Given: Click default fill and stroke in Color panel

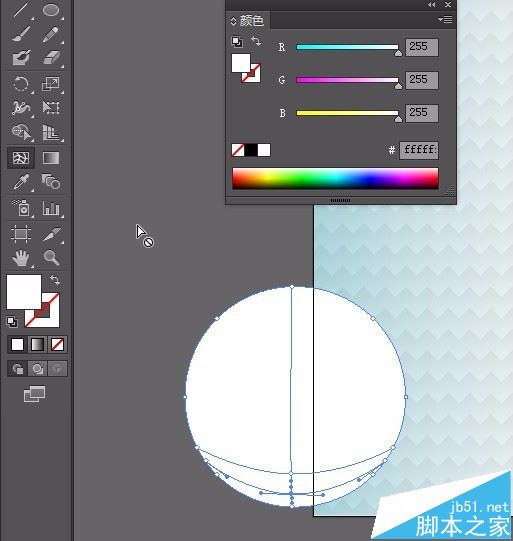Looking at the screenshot, I should [x=237, y=42].
